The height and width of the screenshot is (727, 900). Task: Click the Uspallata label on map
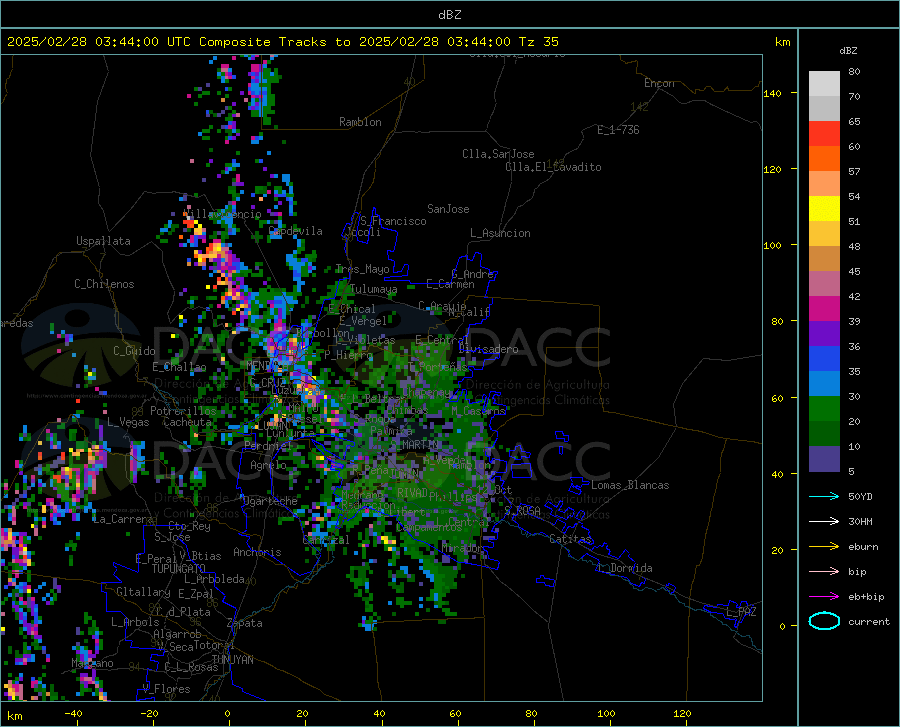pyautogui.click(x=103, y=241)
